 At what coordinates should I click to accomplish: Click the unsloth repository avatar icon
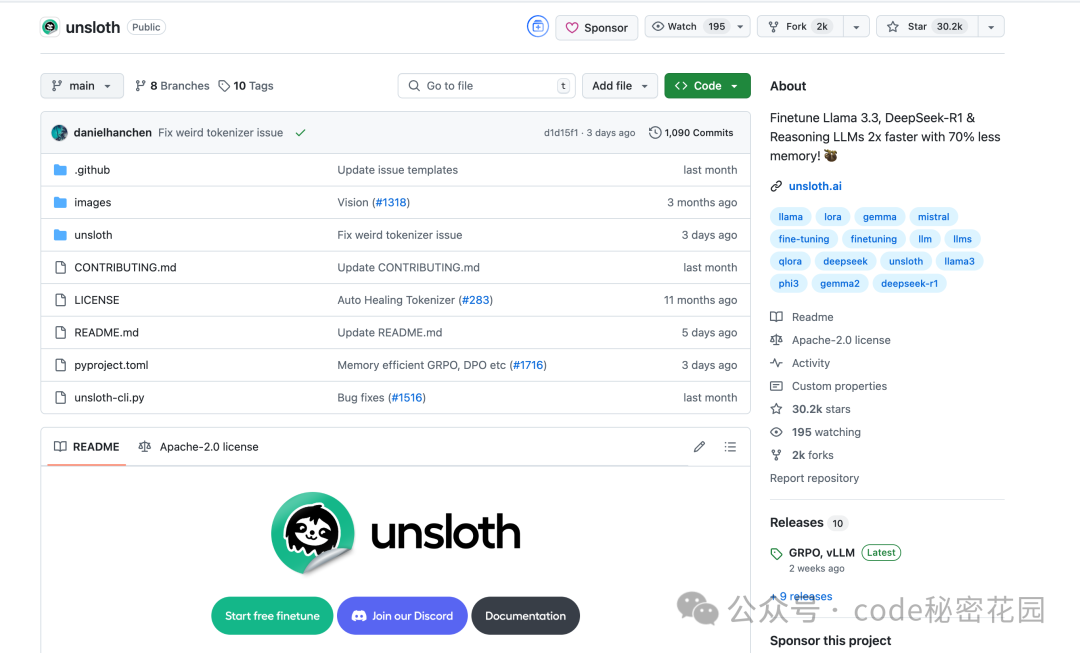[50, 27]
